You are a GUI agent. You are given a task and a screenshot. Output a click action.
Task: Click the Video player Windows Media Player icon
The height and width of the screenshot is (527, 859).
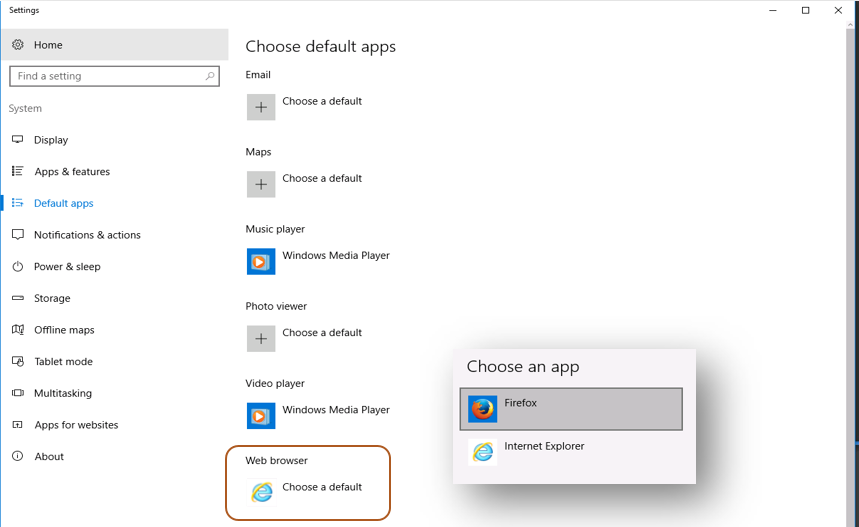(x=261, y=416)
